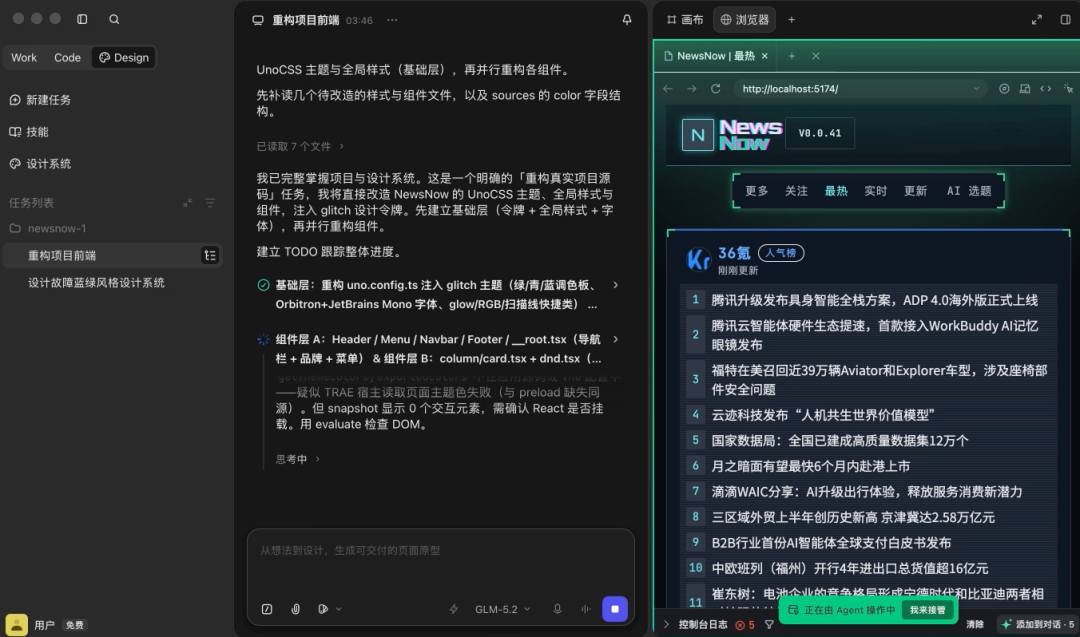
Task: Open the task title three-dot menu
Action: point(392,20)
